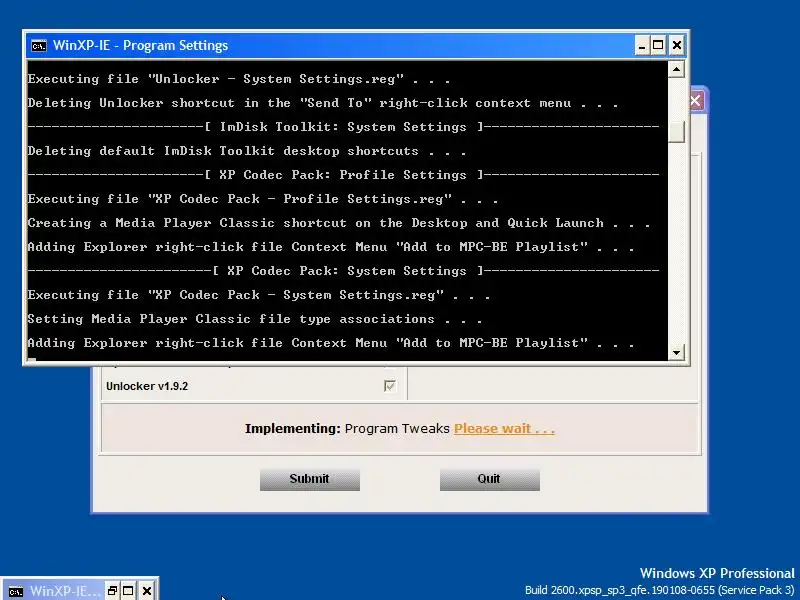Minimize the WinXP-IE Program Settings console window

coord(642,46)
